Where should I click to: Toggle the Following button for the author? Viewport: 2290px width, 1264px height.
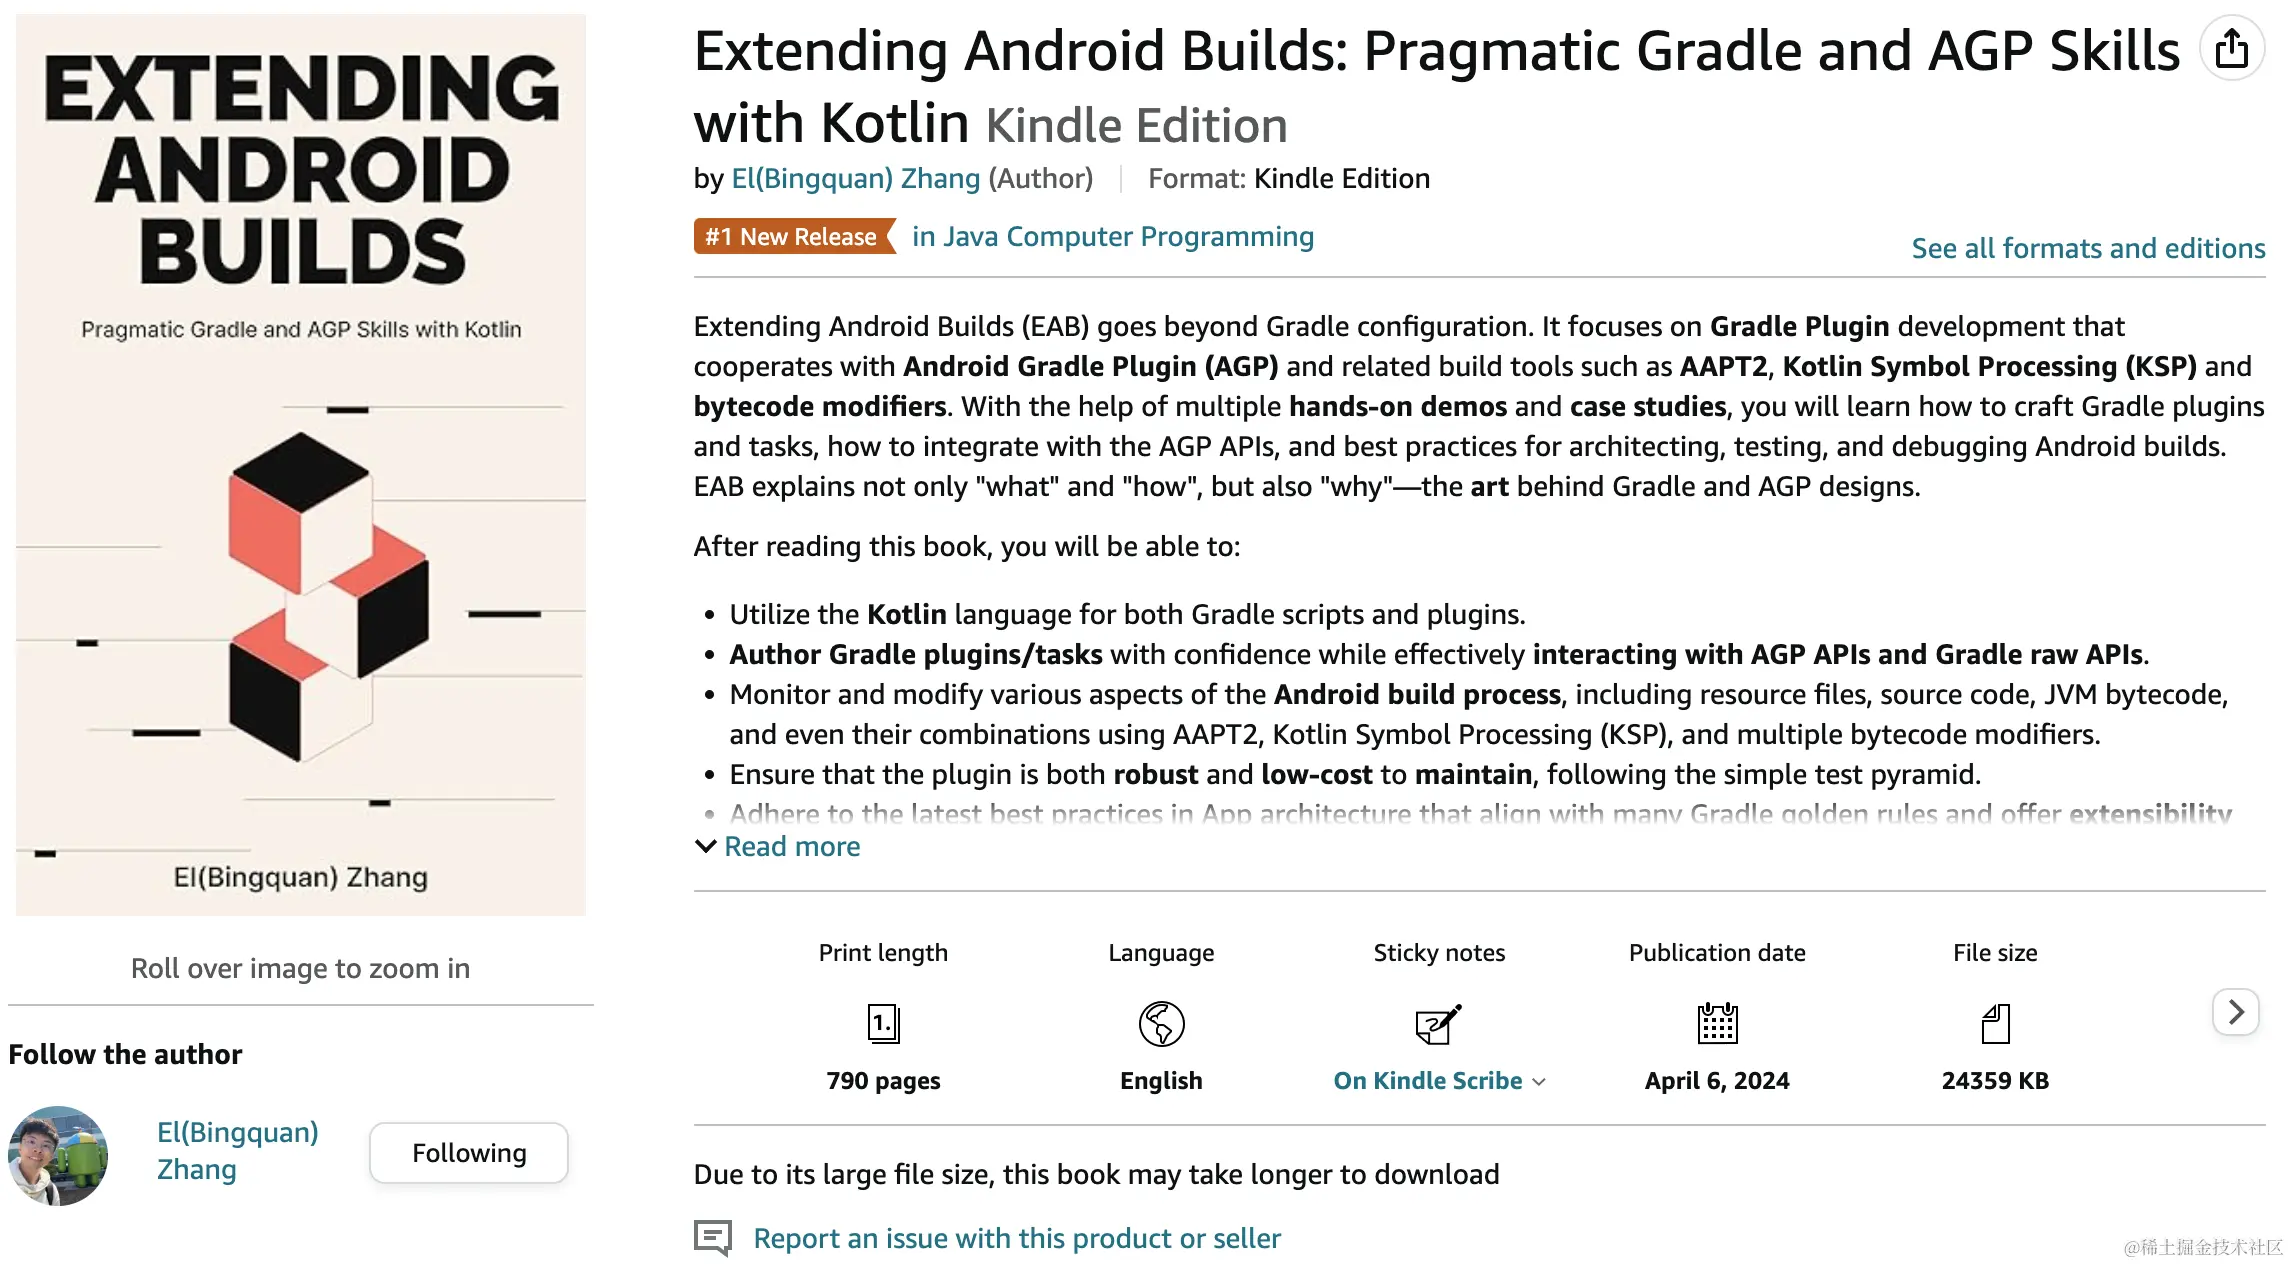click(x=469, y=1153)
